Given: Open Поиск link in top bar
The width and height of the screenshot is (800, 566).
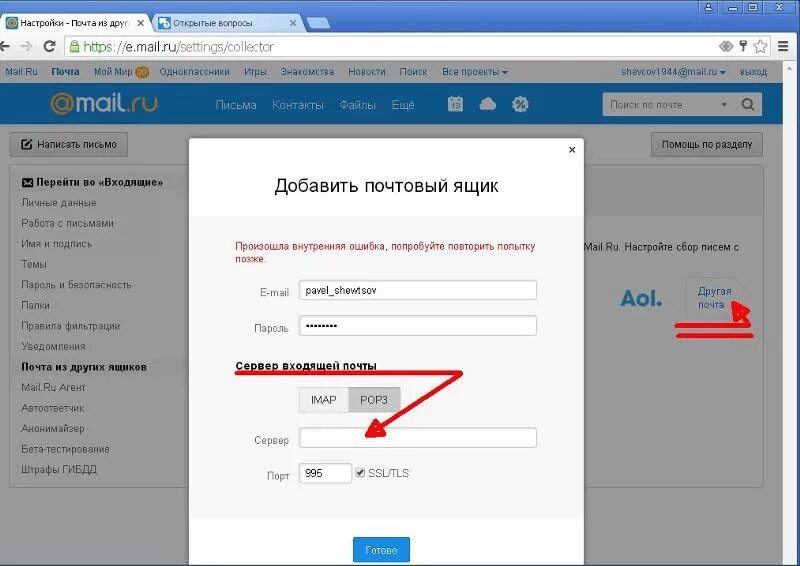Looking at the screenshot, I should pos(413,72).
